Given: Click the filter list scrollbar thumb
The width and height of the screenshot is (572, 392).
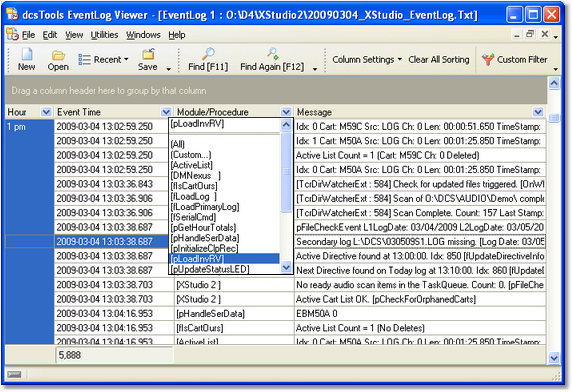Looking at the screenshot, I should [x=286, y=172].
